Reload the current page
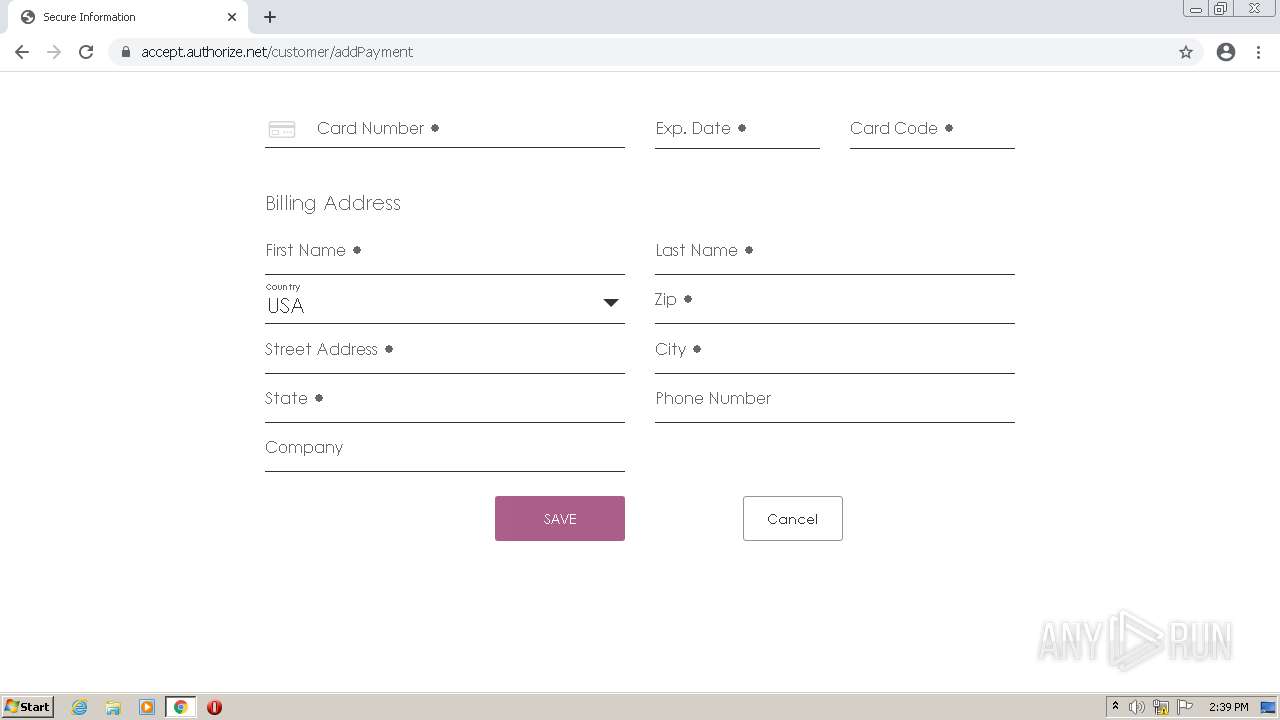 (x=86, y=52)
